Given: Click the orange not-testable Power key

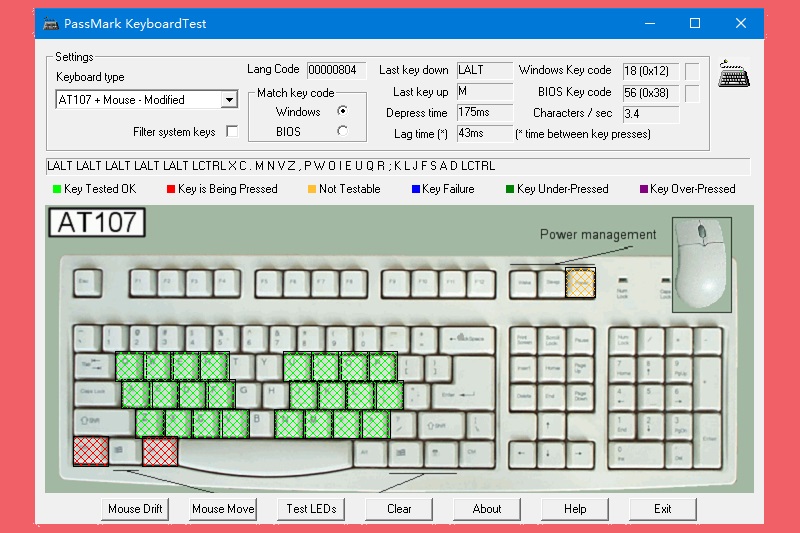Looking at the screenshot, I should click(581, 283).
